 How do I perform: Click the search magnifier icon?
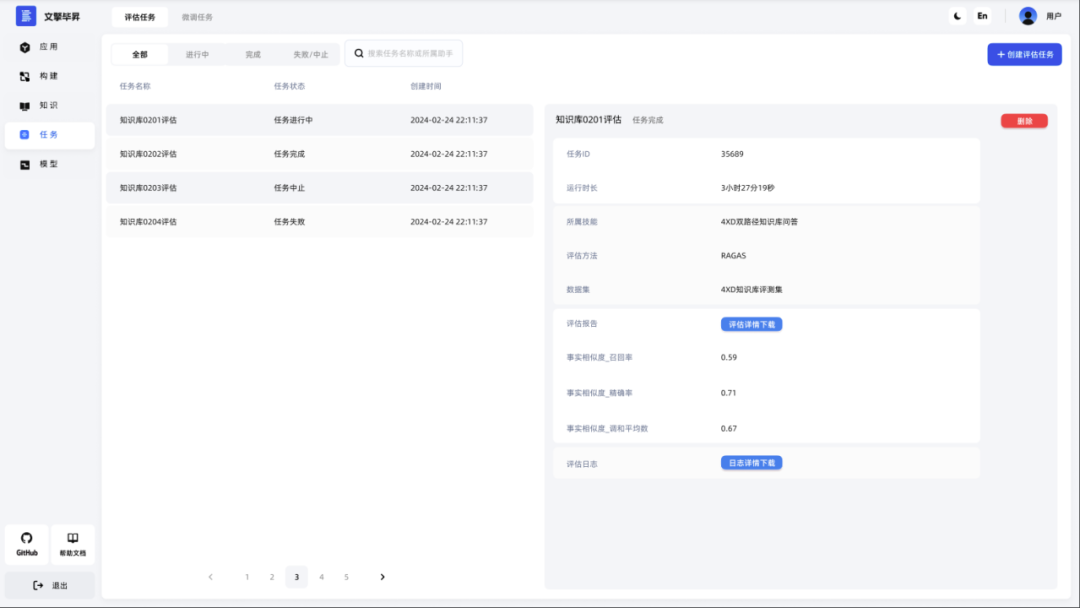[x=359, y=53]
